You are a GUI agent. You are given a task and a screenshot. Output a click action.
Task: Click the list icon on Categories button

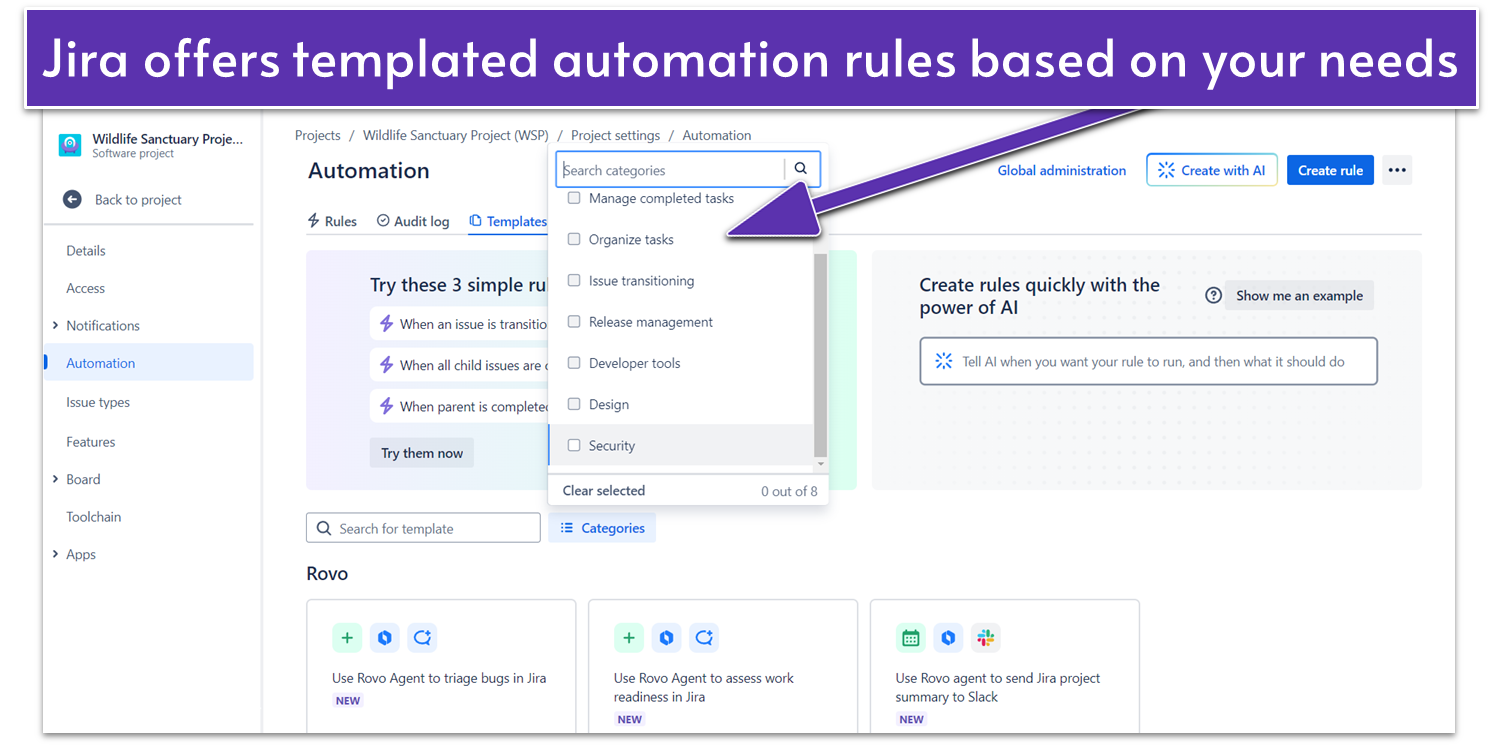click(x=567, y=528)
